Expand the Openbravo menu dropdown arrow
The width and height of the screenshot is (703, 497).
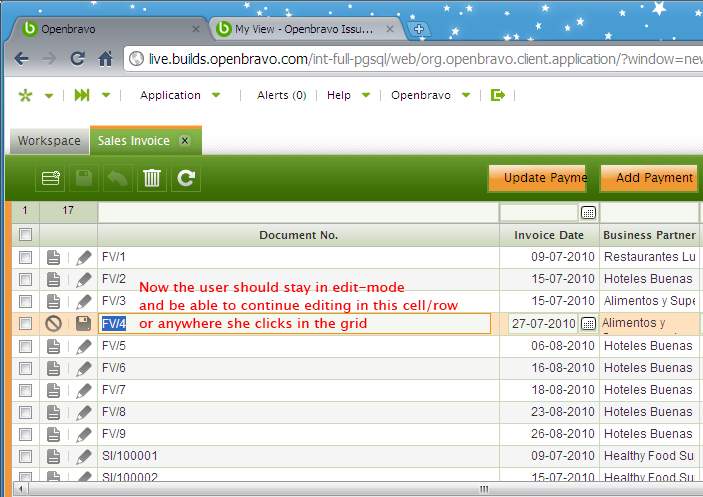click(x=466, y=95)
